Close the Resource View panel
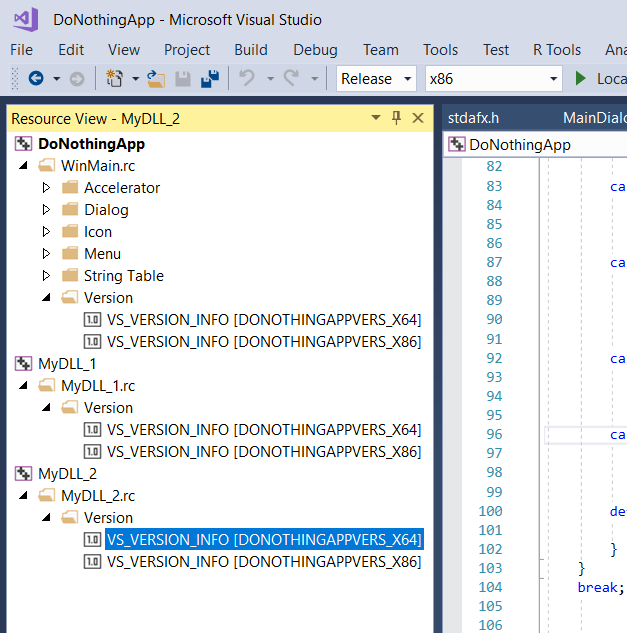 (418, 118)
